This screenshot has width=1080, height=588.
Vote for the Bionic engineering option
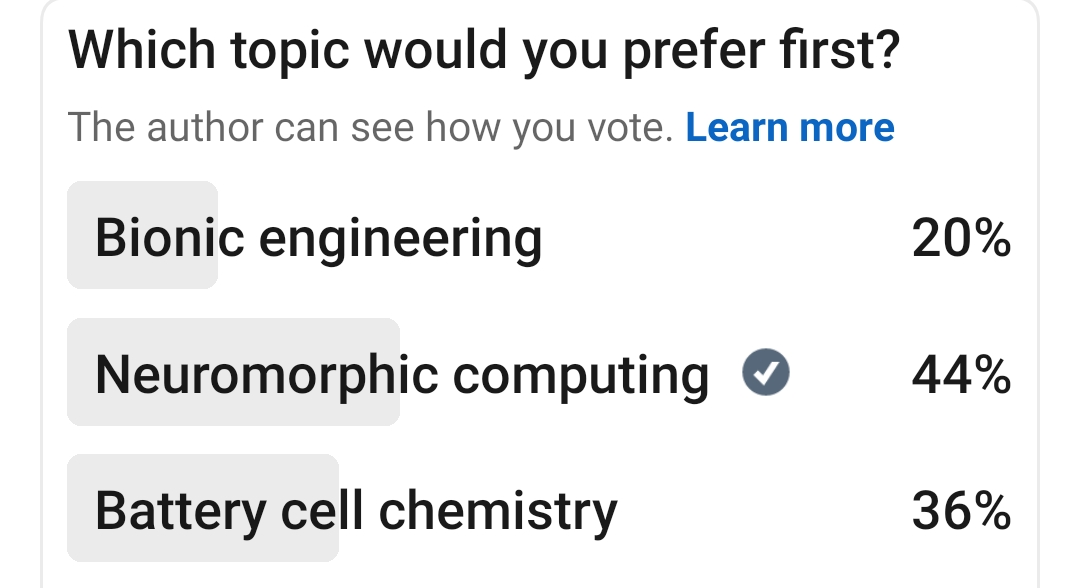pyautogui.click(x=318, y=238)
